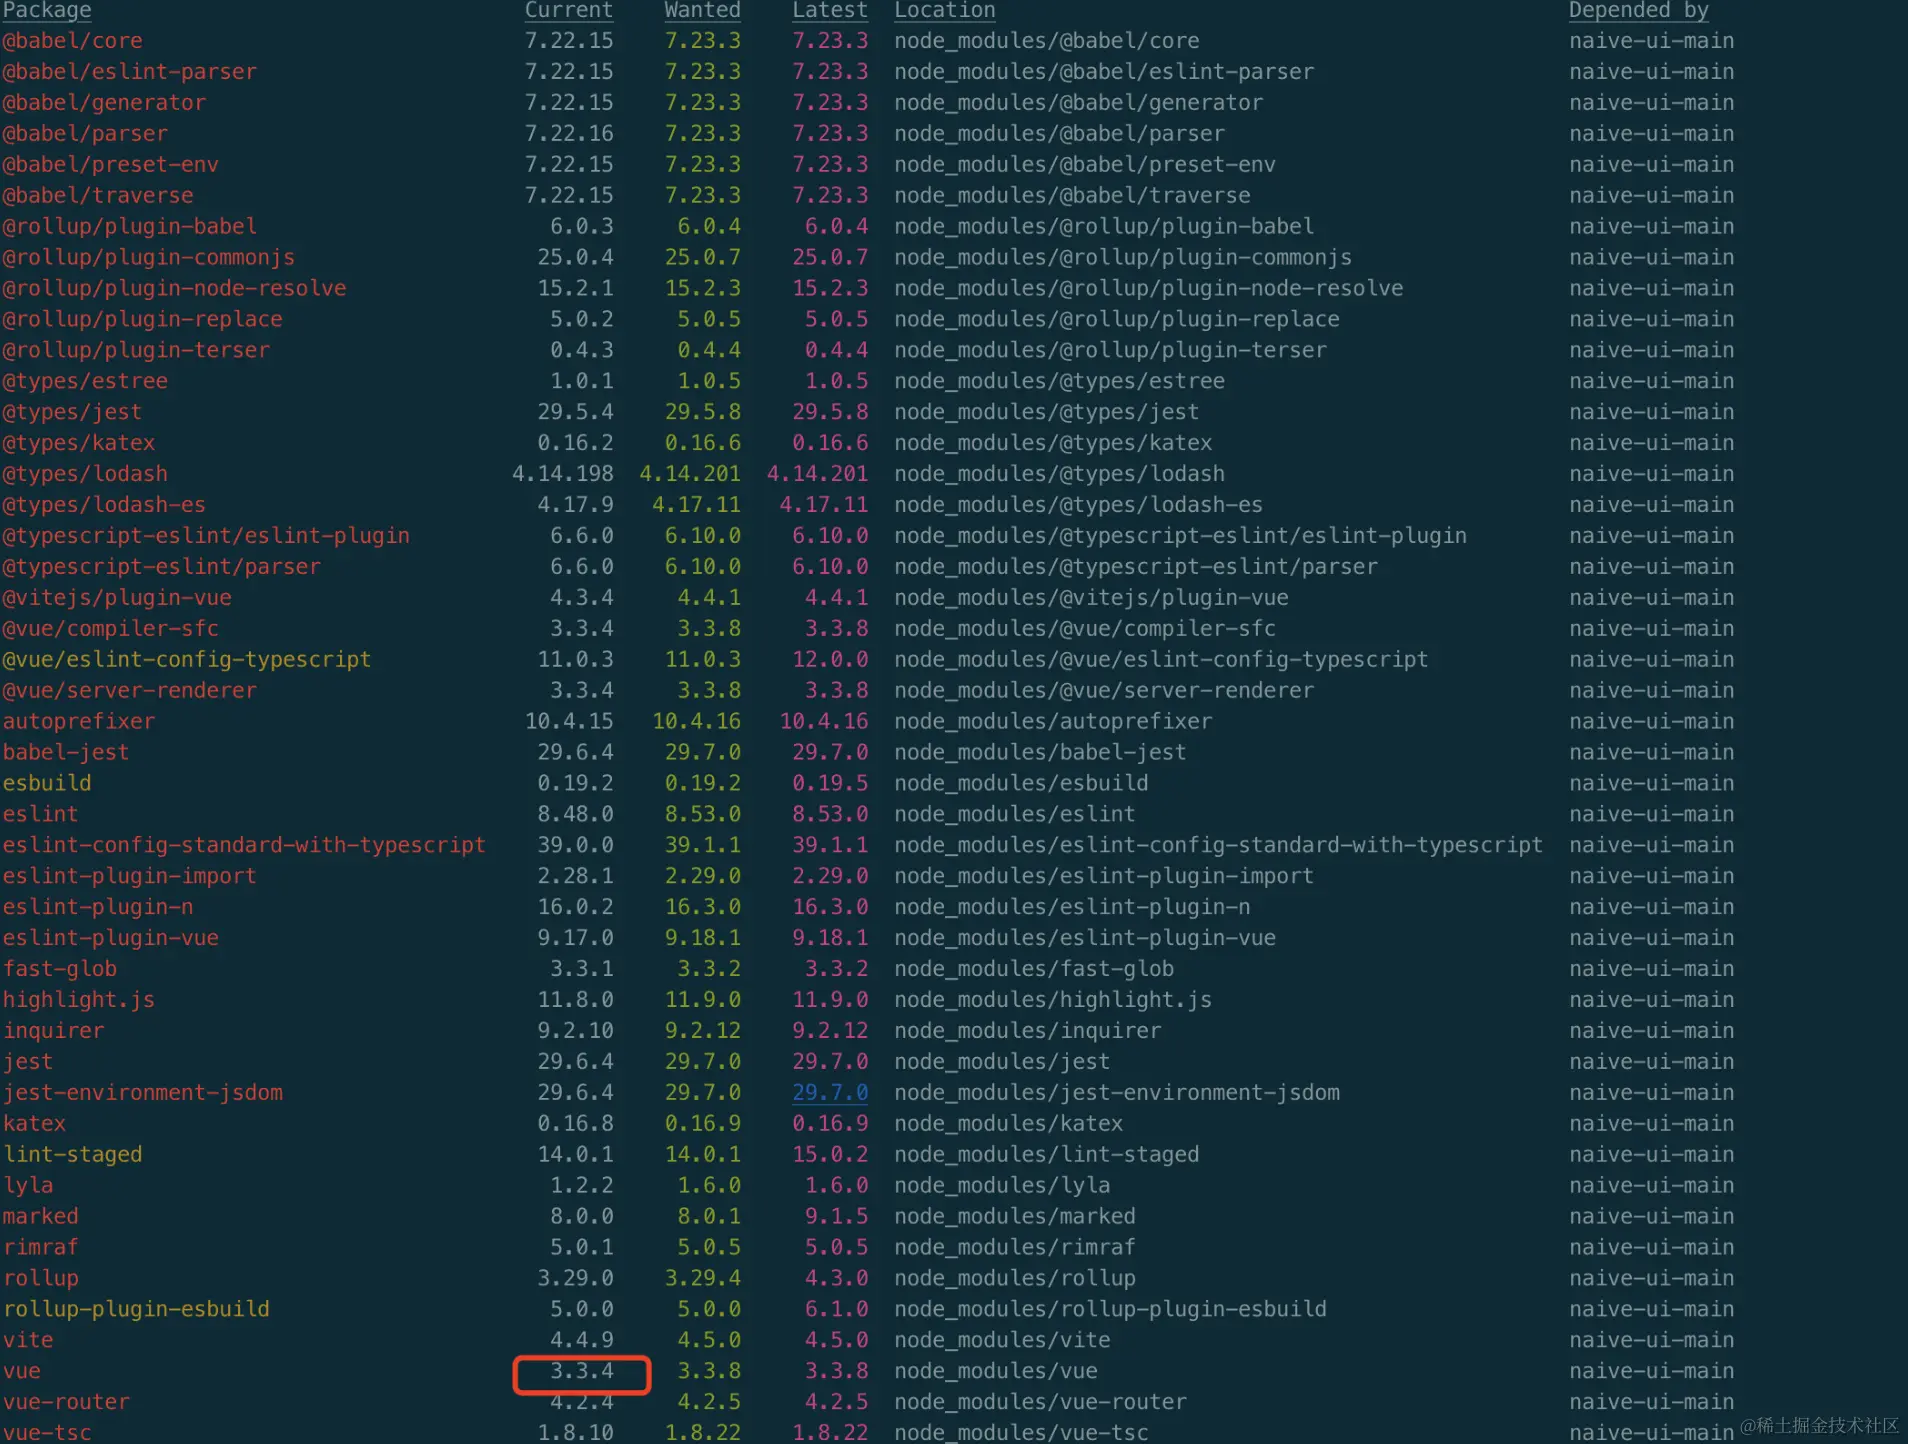Select latest version 0.19.5 of esbuild
The image size is (1908, 1444).
coord(830,784)
